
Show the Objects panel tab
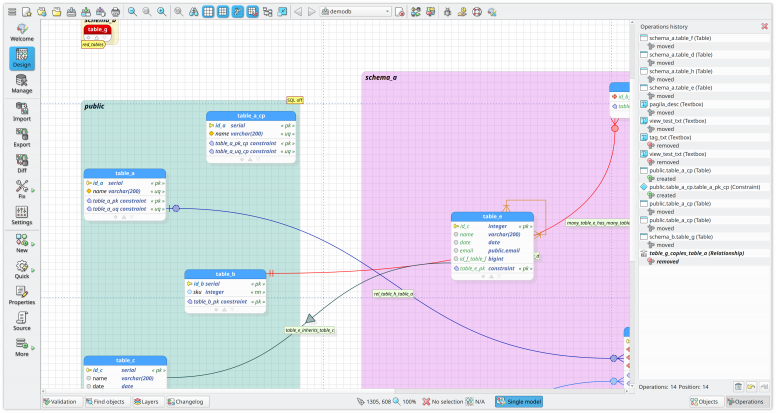(x=705, y=402)
